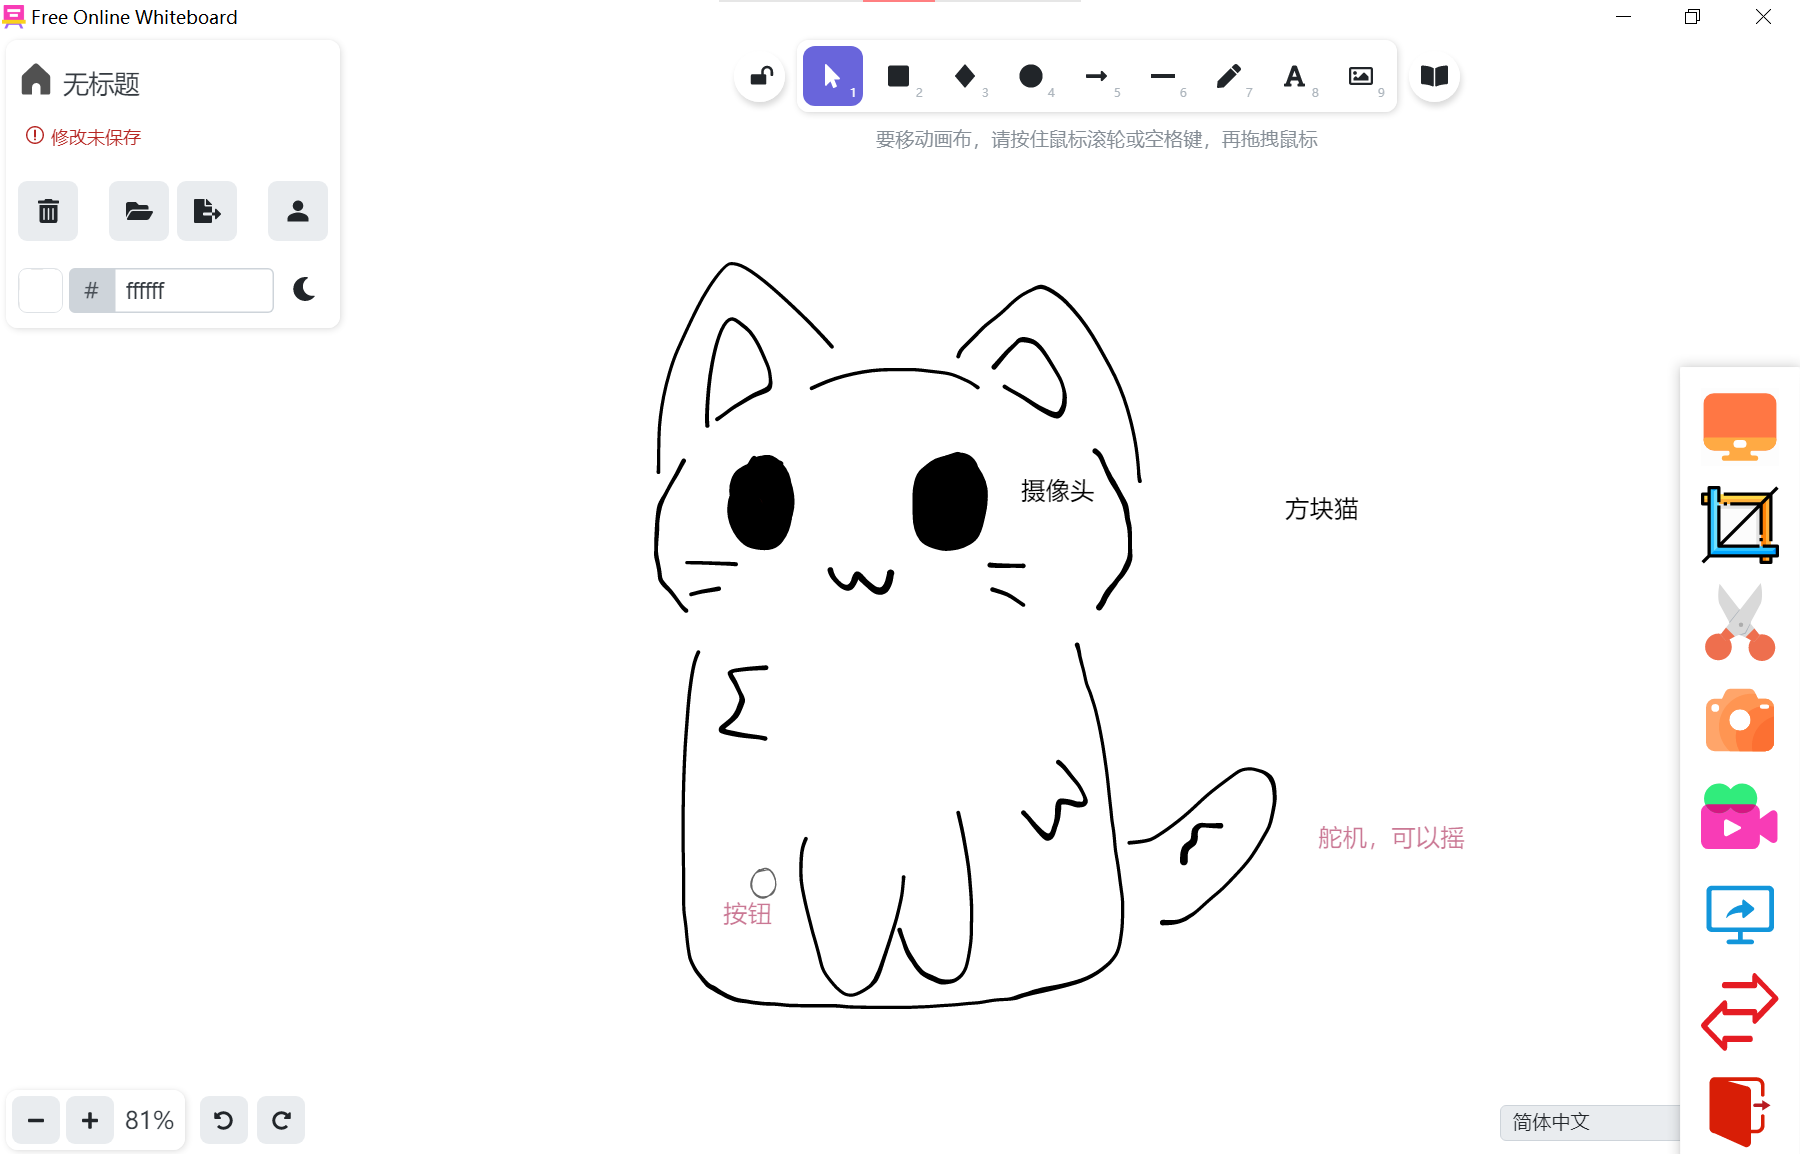Open the library book icon

[1435, 76]
